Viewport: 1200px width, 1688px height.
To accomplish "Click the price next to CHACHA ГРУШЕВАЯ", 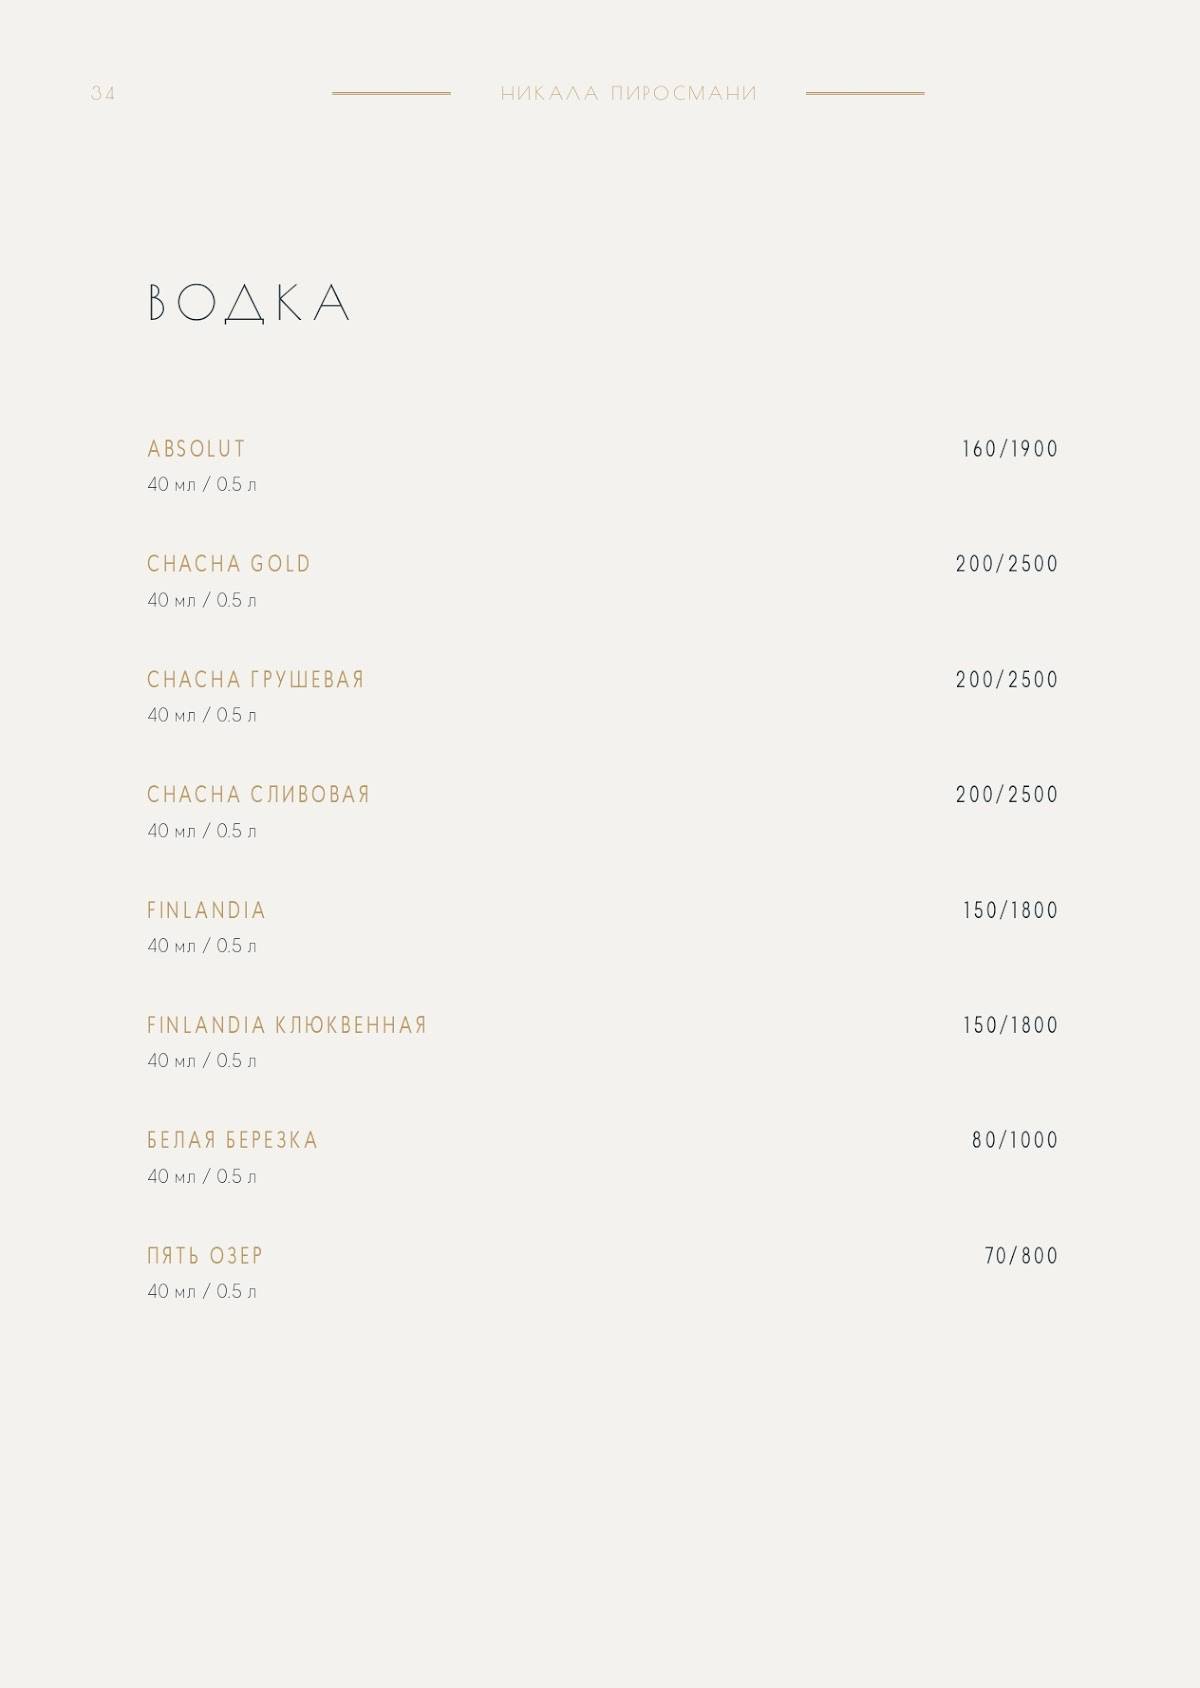I will tap(1007, 680).
